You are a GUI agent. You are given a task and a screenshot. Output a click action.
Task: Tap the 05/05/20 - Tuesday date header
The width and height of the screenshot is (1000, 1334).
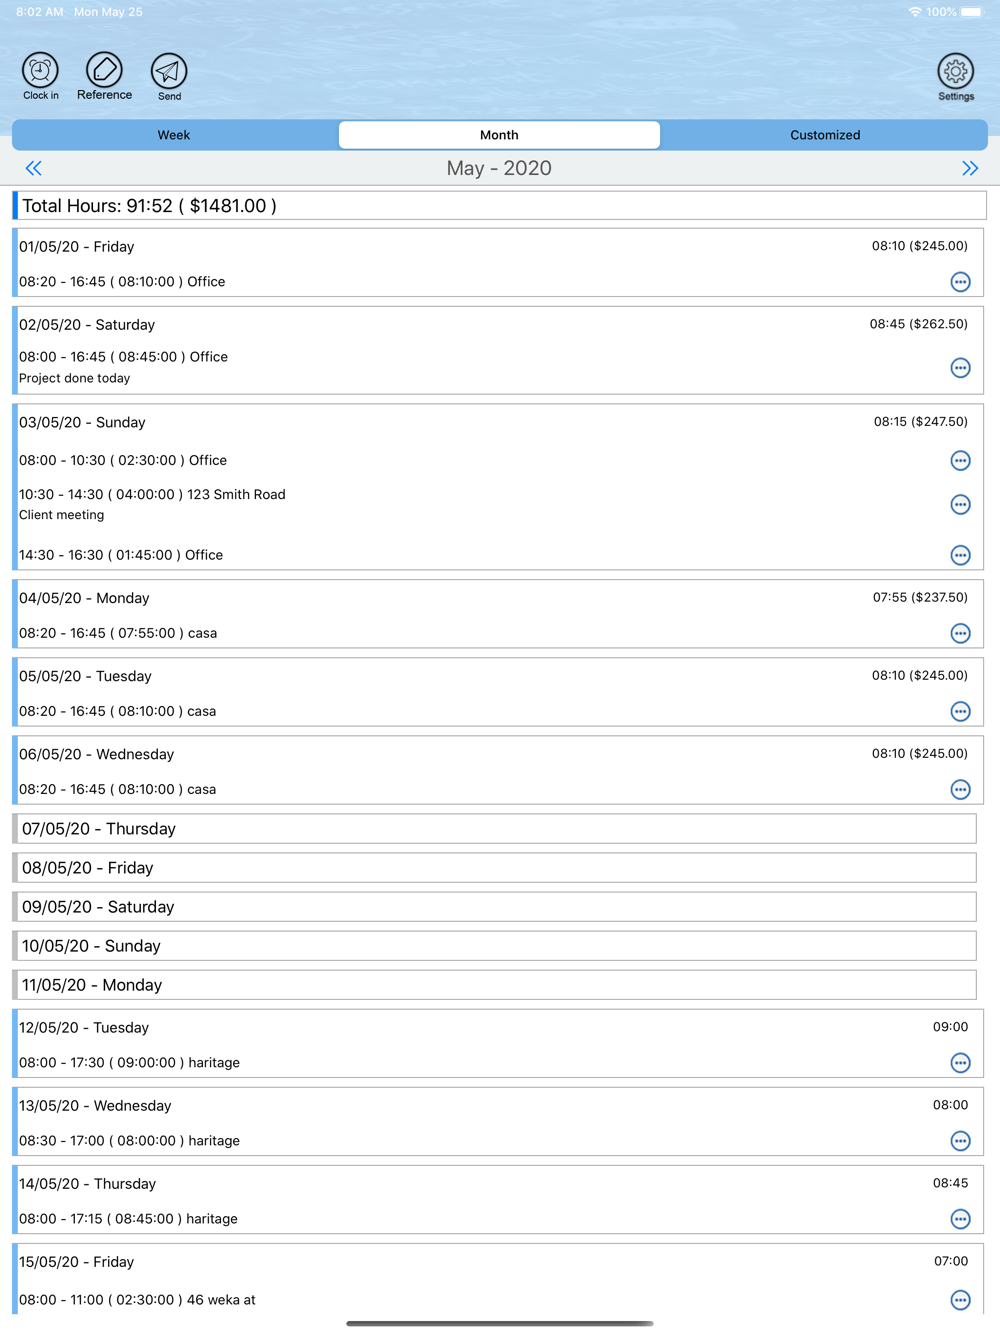point(85,676)
